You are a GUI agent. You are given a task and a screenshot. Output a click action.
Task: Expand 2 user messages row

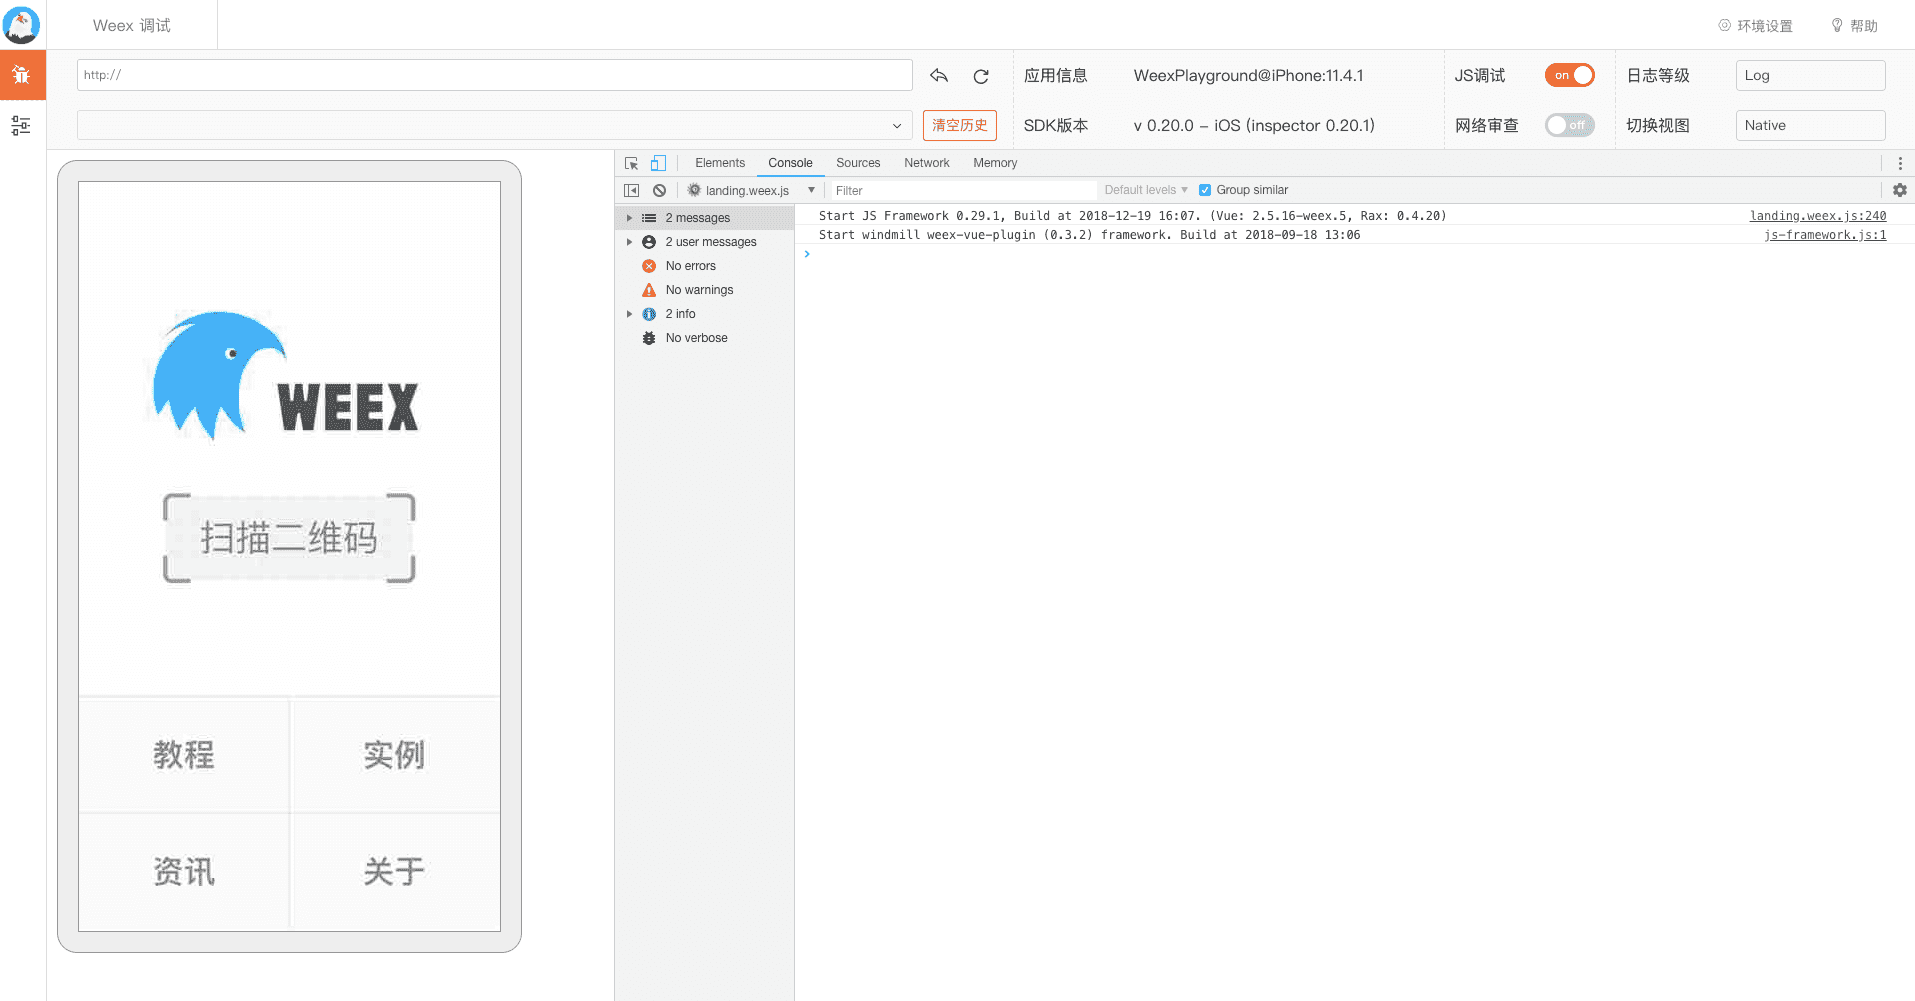[629, 242]
